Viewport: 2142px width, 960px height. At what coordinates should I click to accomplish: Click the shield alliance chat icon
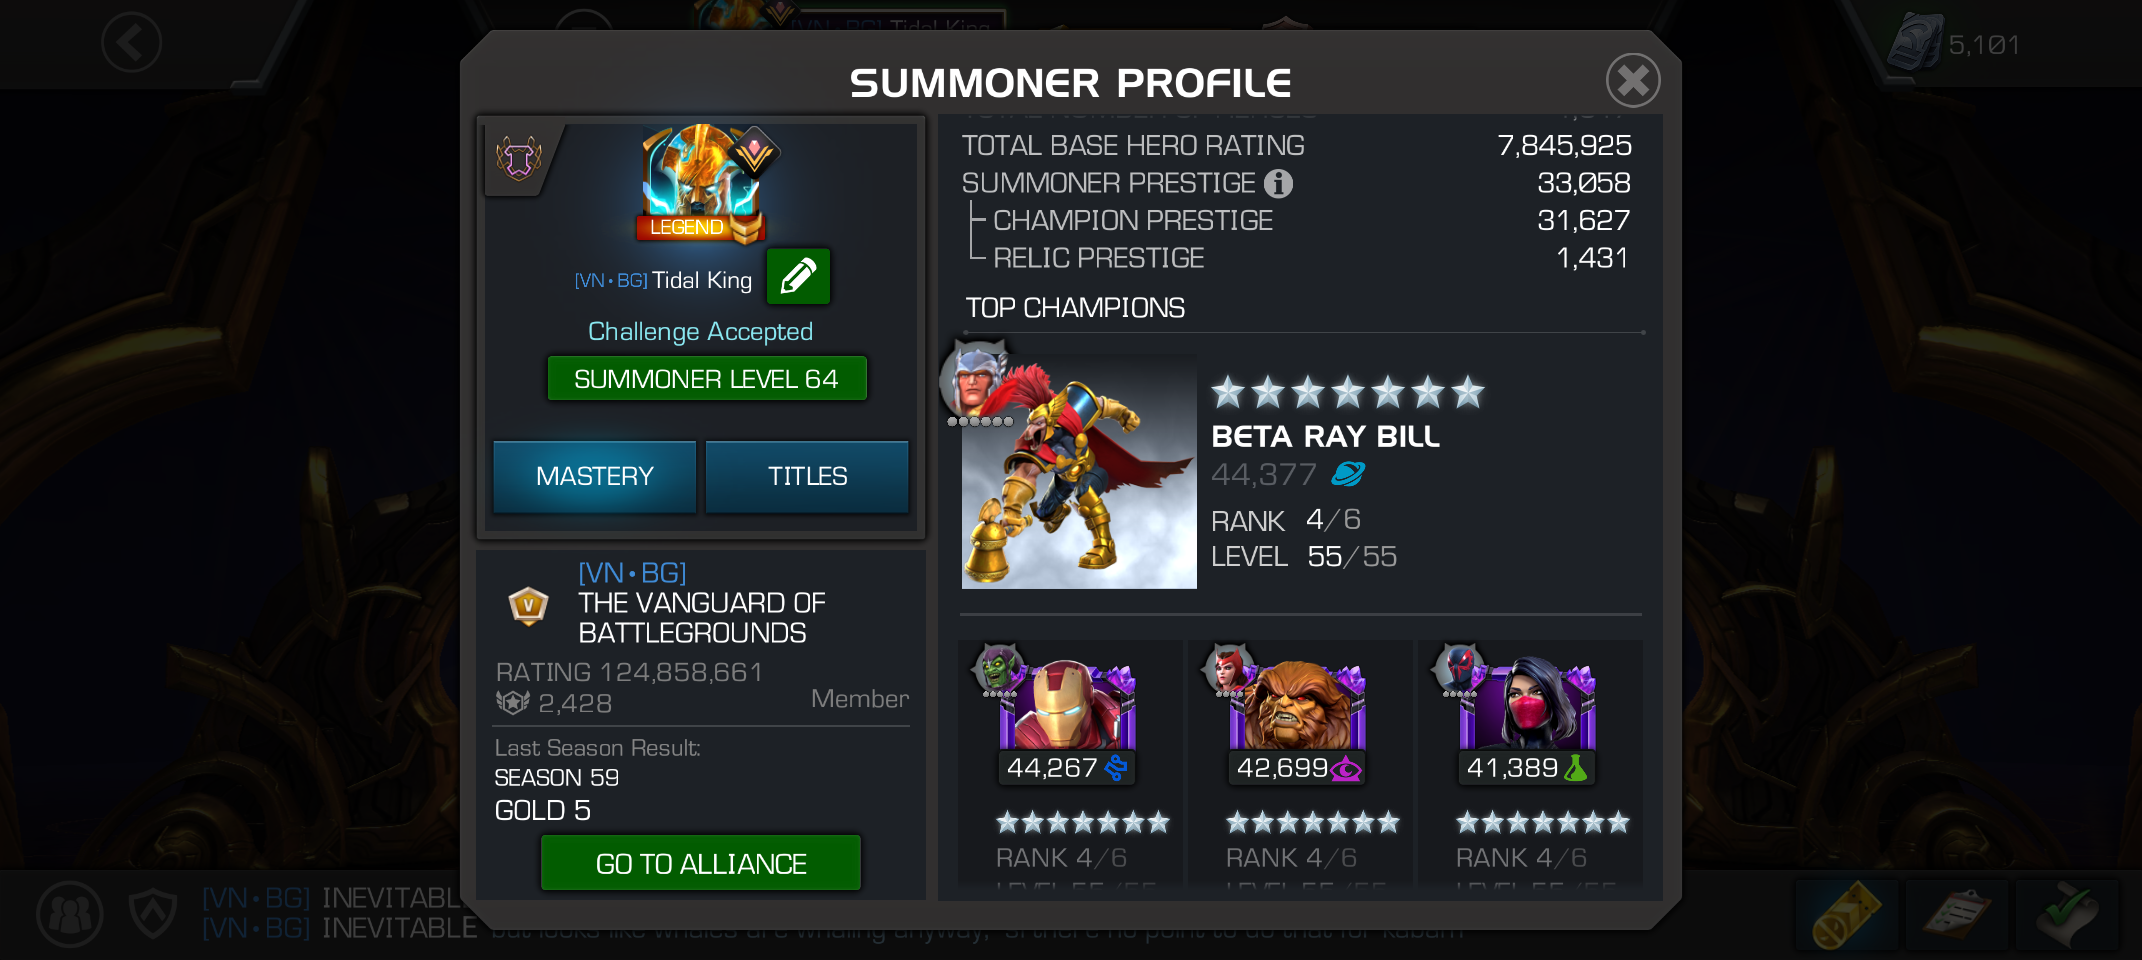(x=153, y=913)
